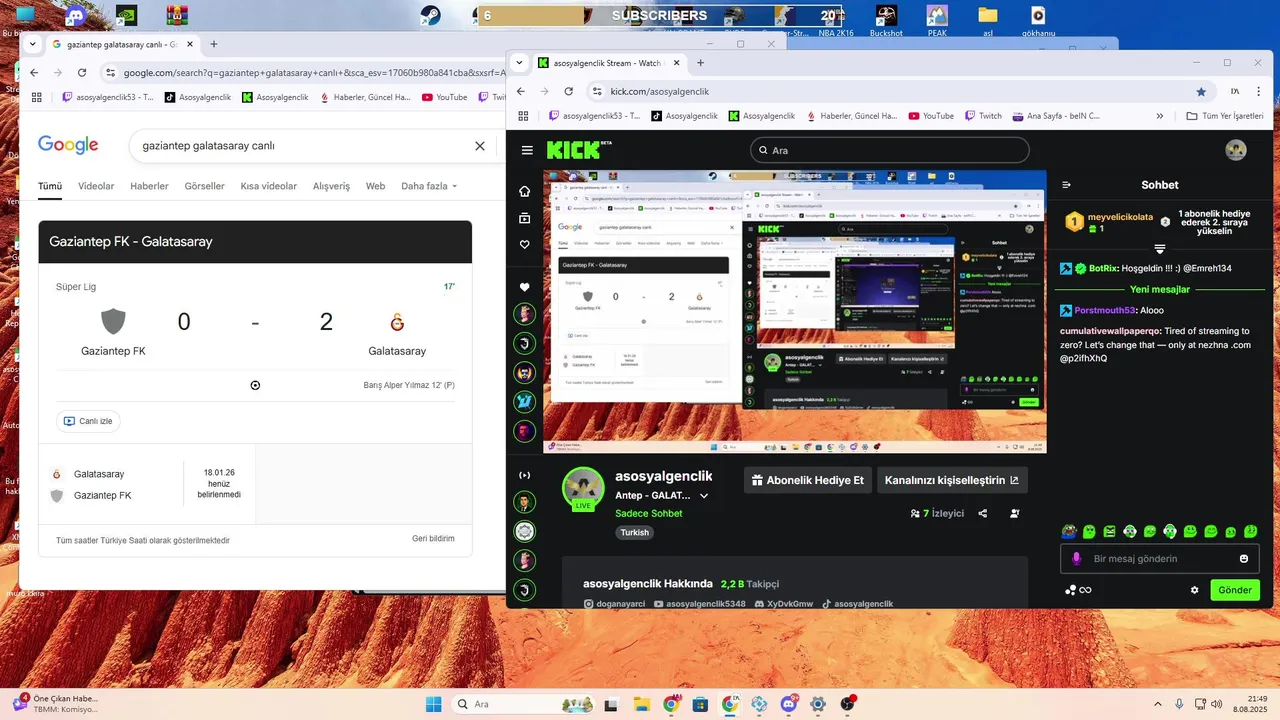Click the filled heart icon in the Kick sidebar

point(524,288)
